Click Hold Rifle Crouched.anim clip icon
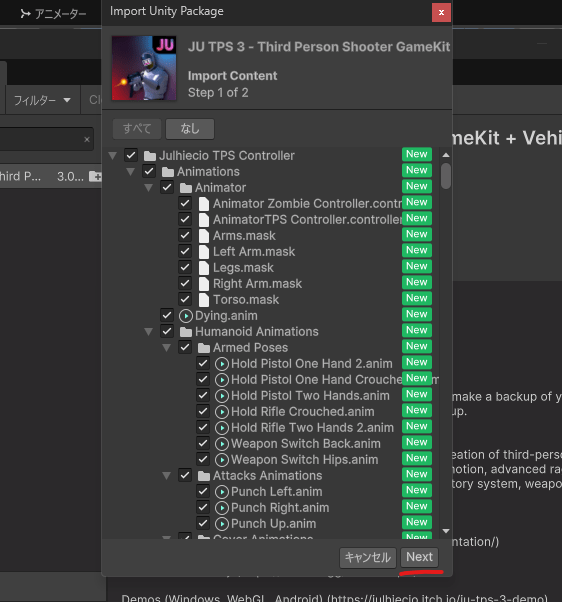 tap(222, 412)
